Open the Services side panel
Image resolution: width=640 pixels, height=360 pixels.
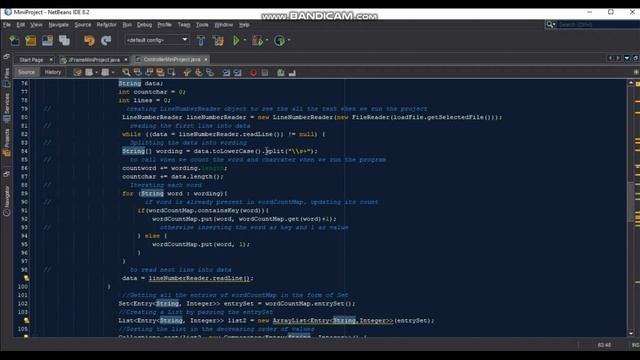point(7,108)
